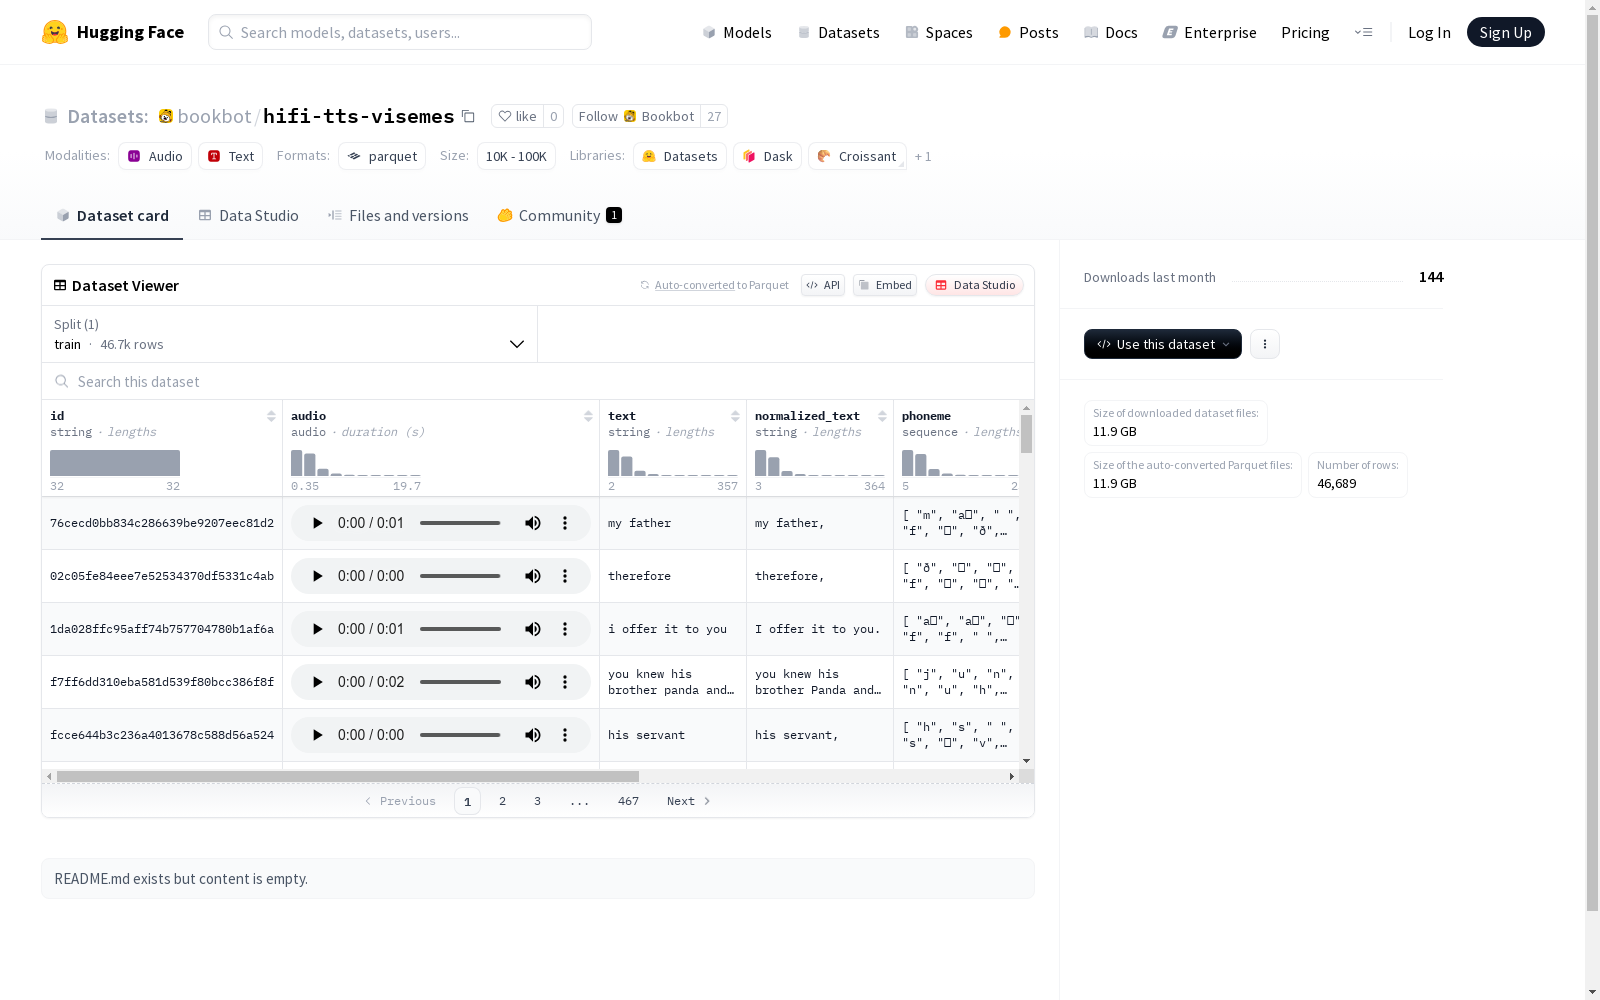Go to Datasets page

838,32
